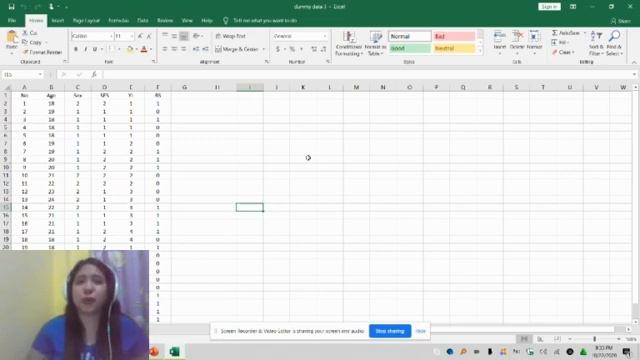
Task: Open the font color dropdown arrow
Action: point(151,49)
